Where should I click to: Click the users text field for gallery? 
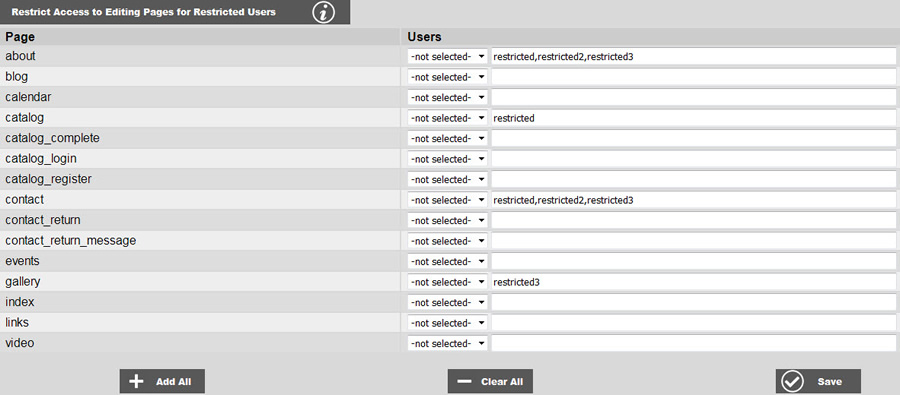[693, 282]
